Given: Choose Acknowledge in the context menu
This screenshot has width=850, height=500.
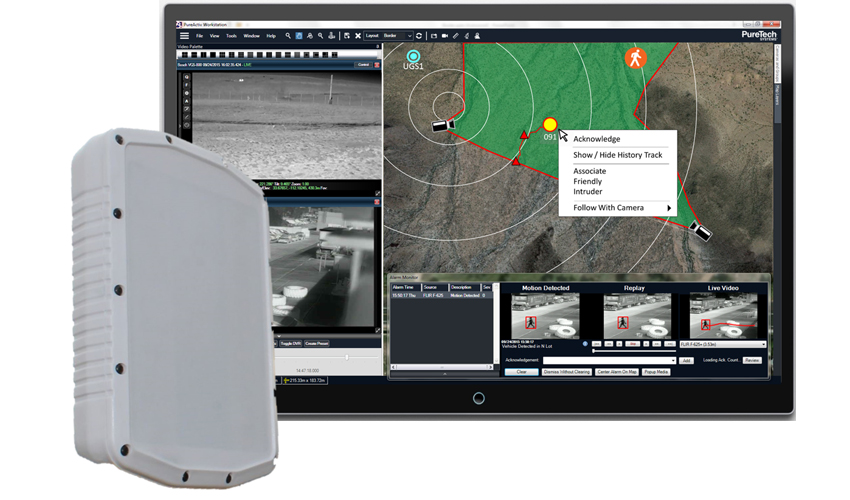Looking at the screenshot, I should pos(596,139).
